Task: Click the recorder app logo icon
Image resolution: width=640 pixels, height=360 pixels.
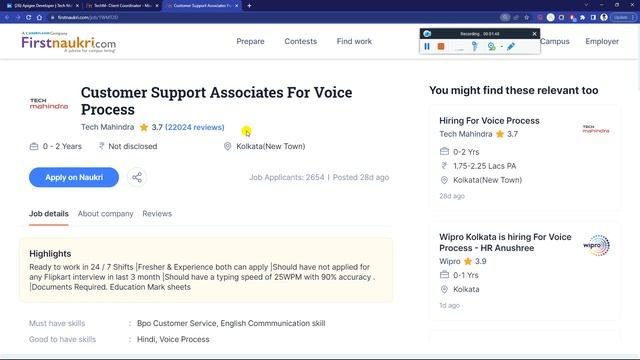Action: (x=427, y=34)
